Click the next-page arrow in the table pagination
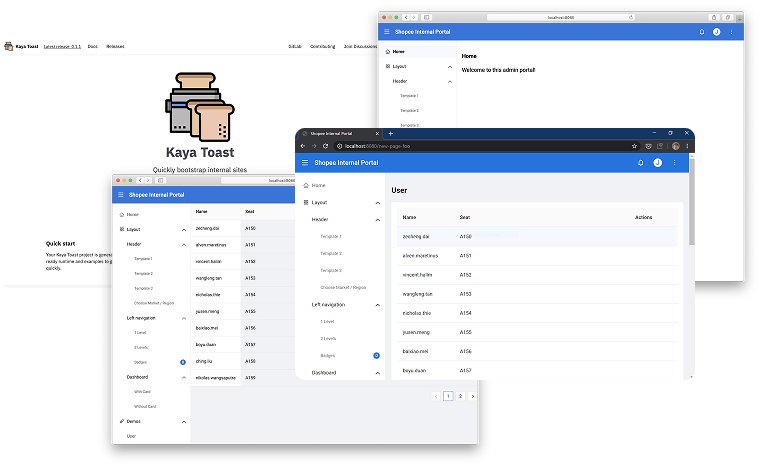The width and height of the screenshot is (761, 467). [x=473, y=396]
